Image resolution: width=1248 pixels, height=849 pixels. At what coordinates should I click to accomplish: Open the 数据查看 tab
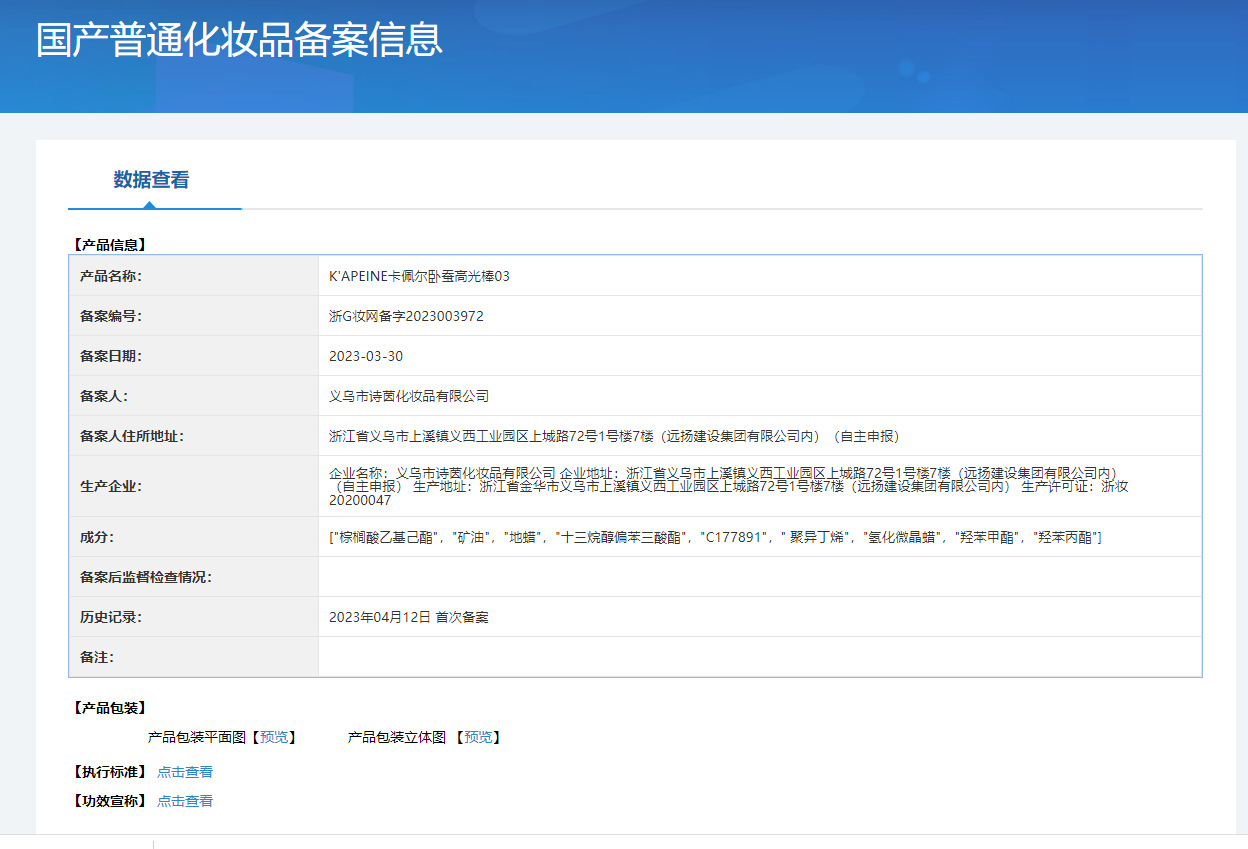pyautogui.click(x=151, y=180)
